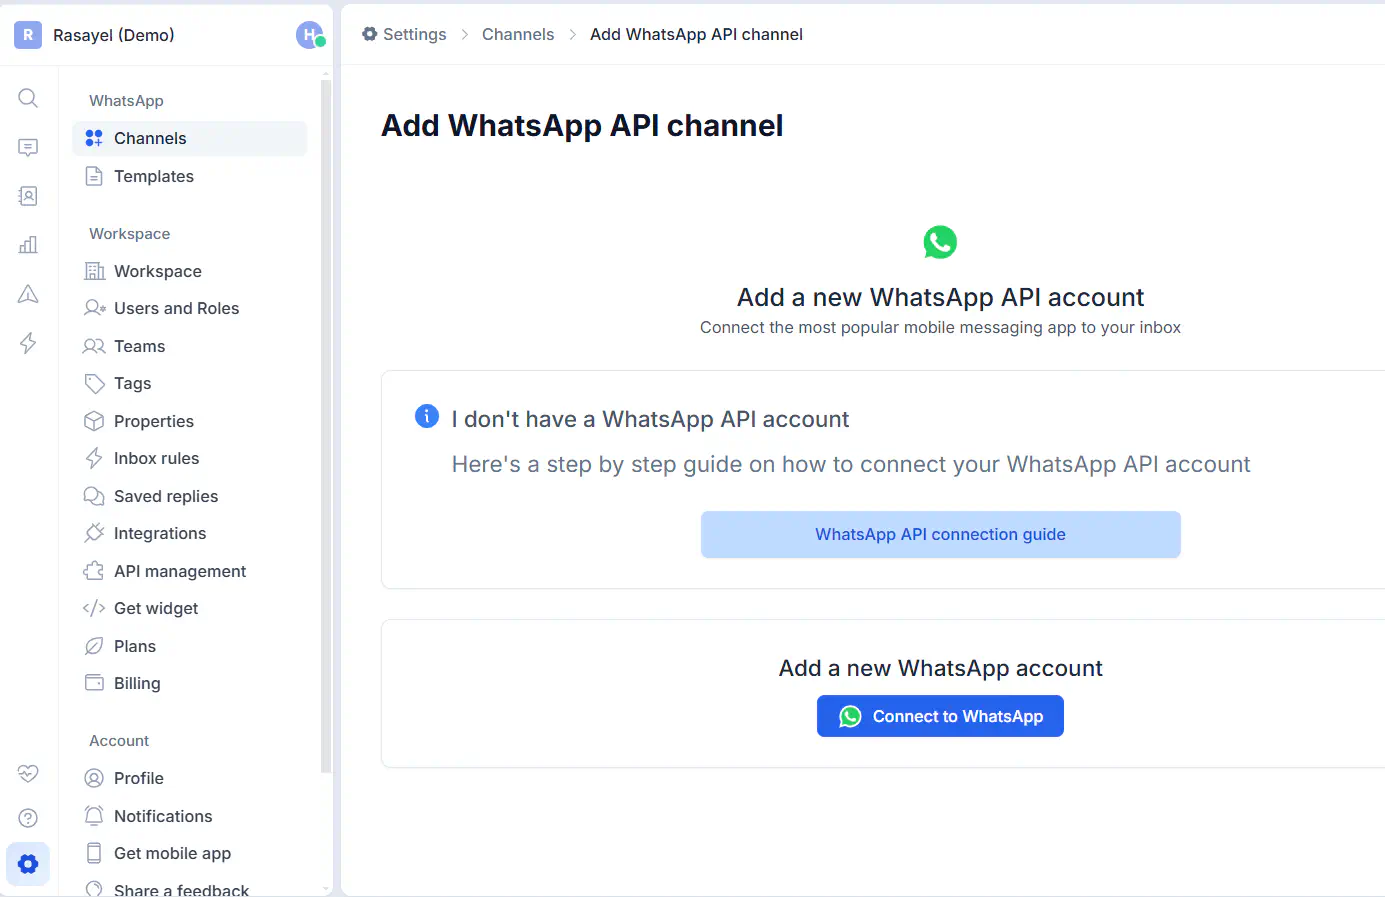
Task: Open the conversations inbox icon
Action: 28,147
